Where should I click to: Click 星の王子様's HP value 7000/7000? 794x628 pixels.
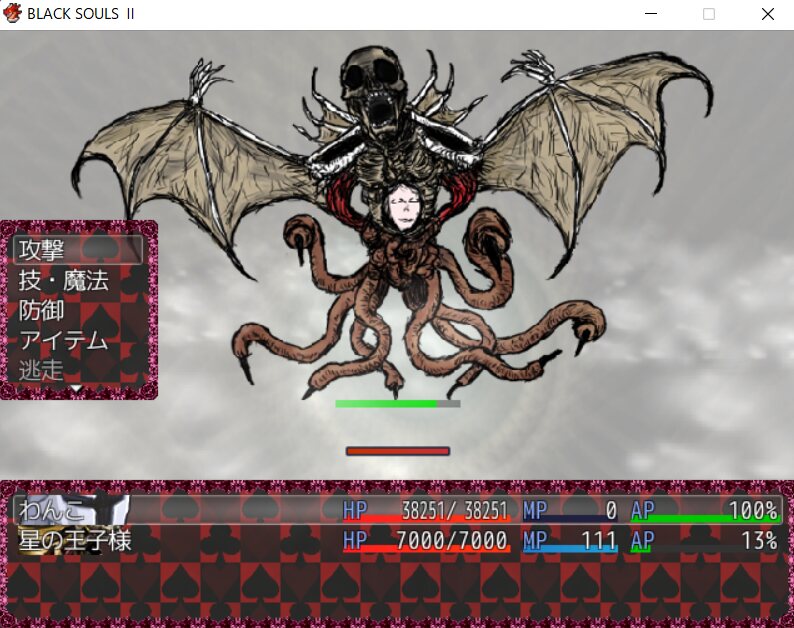point(451,540)
